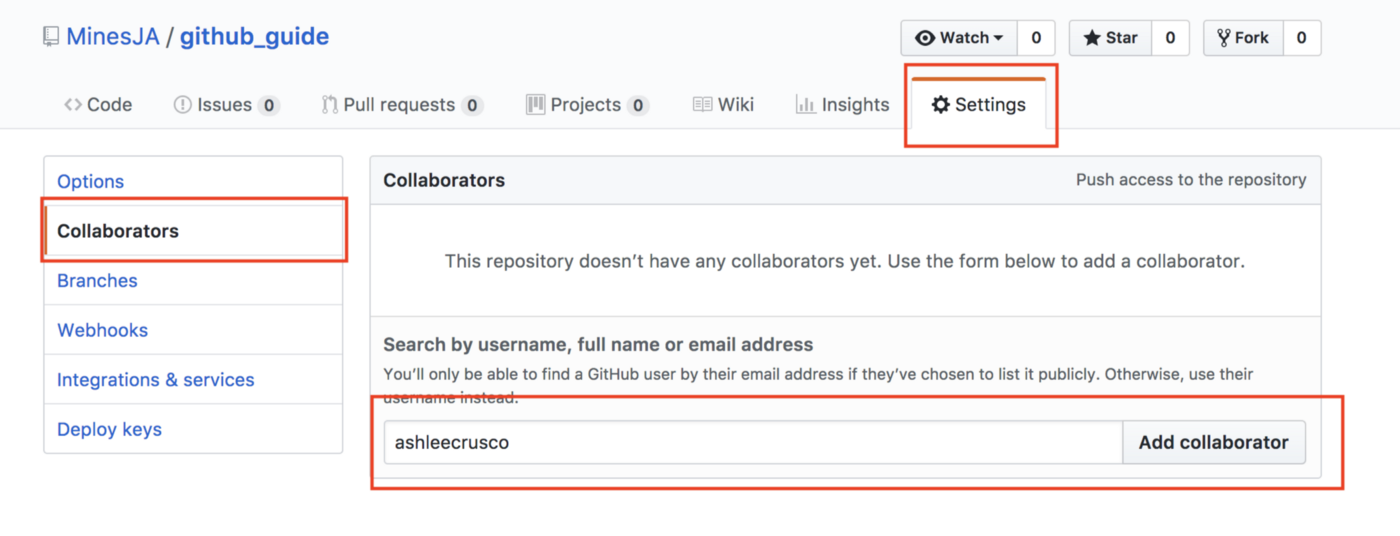This screenshot has width=1400, height=536.
Task: Open the Watch dropdown button
Action: (x=959, y=38)
